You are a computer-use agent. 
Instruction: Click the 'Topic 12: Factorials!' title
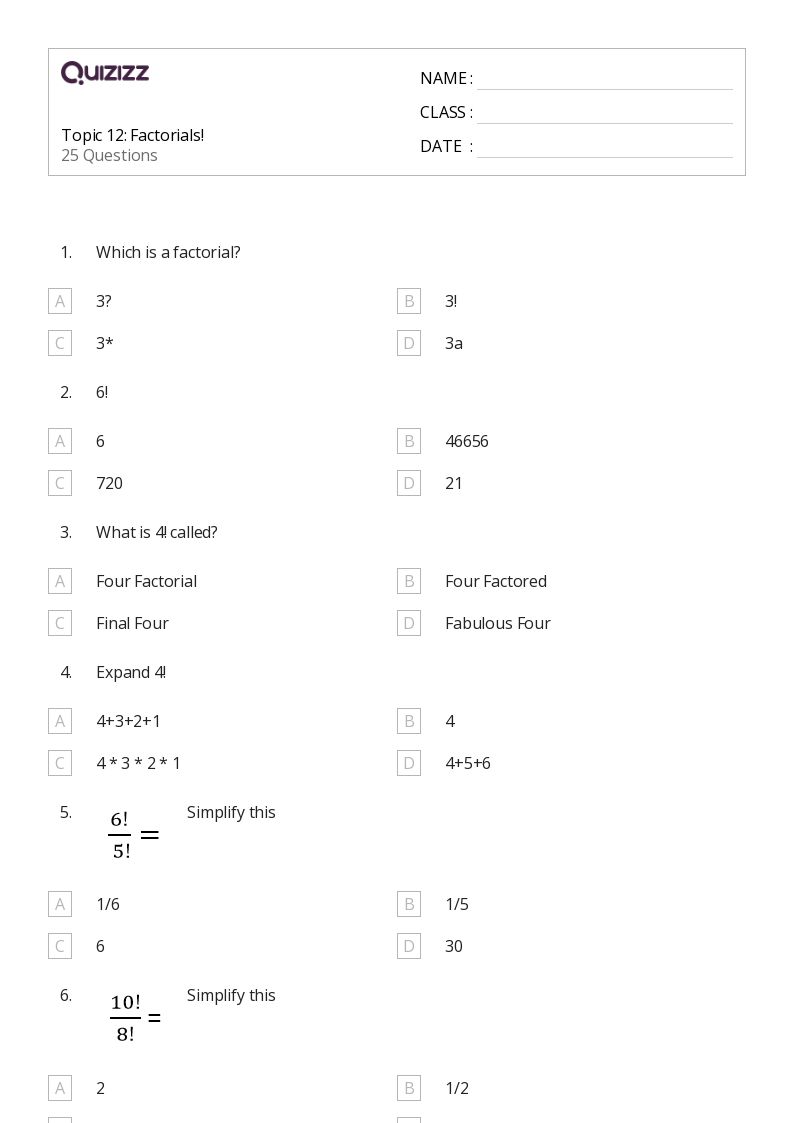click(x=133, y=135)
